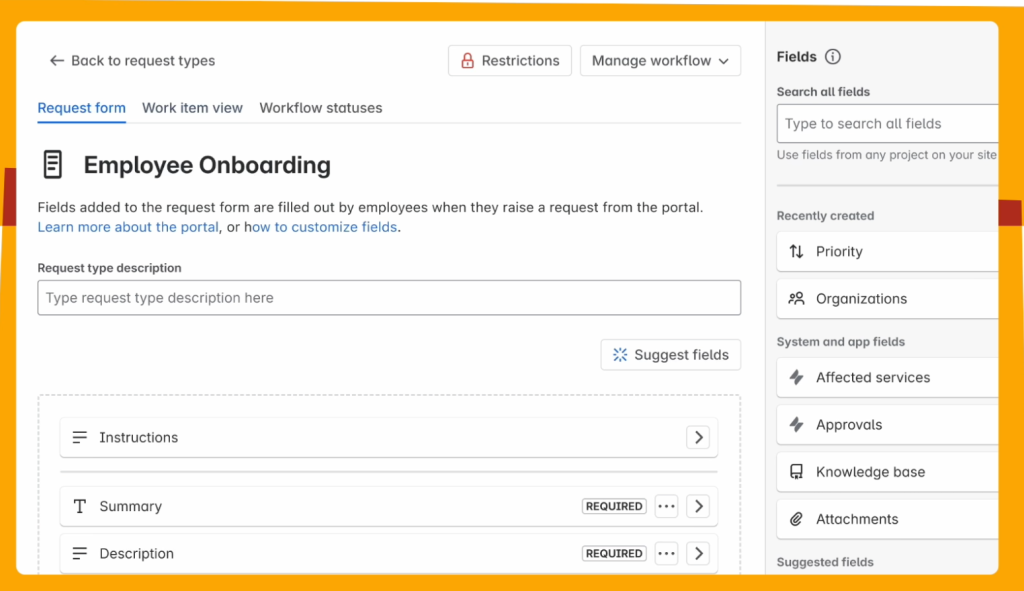This screenshot has height=591, width=1024.
Task: Click the Restrictions lock icon
Action: pos(467,60)
